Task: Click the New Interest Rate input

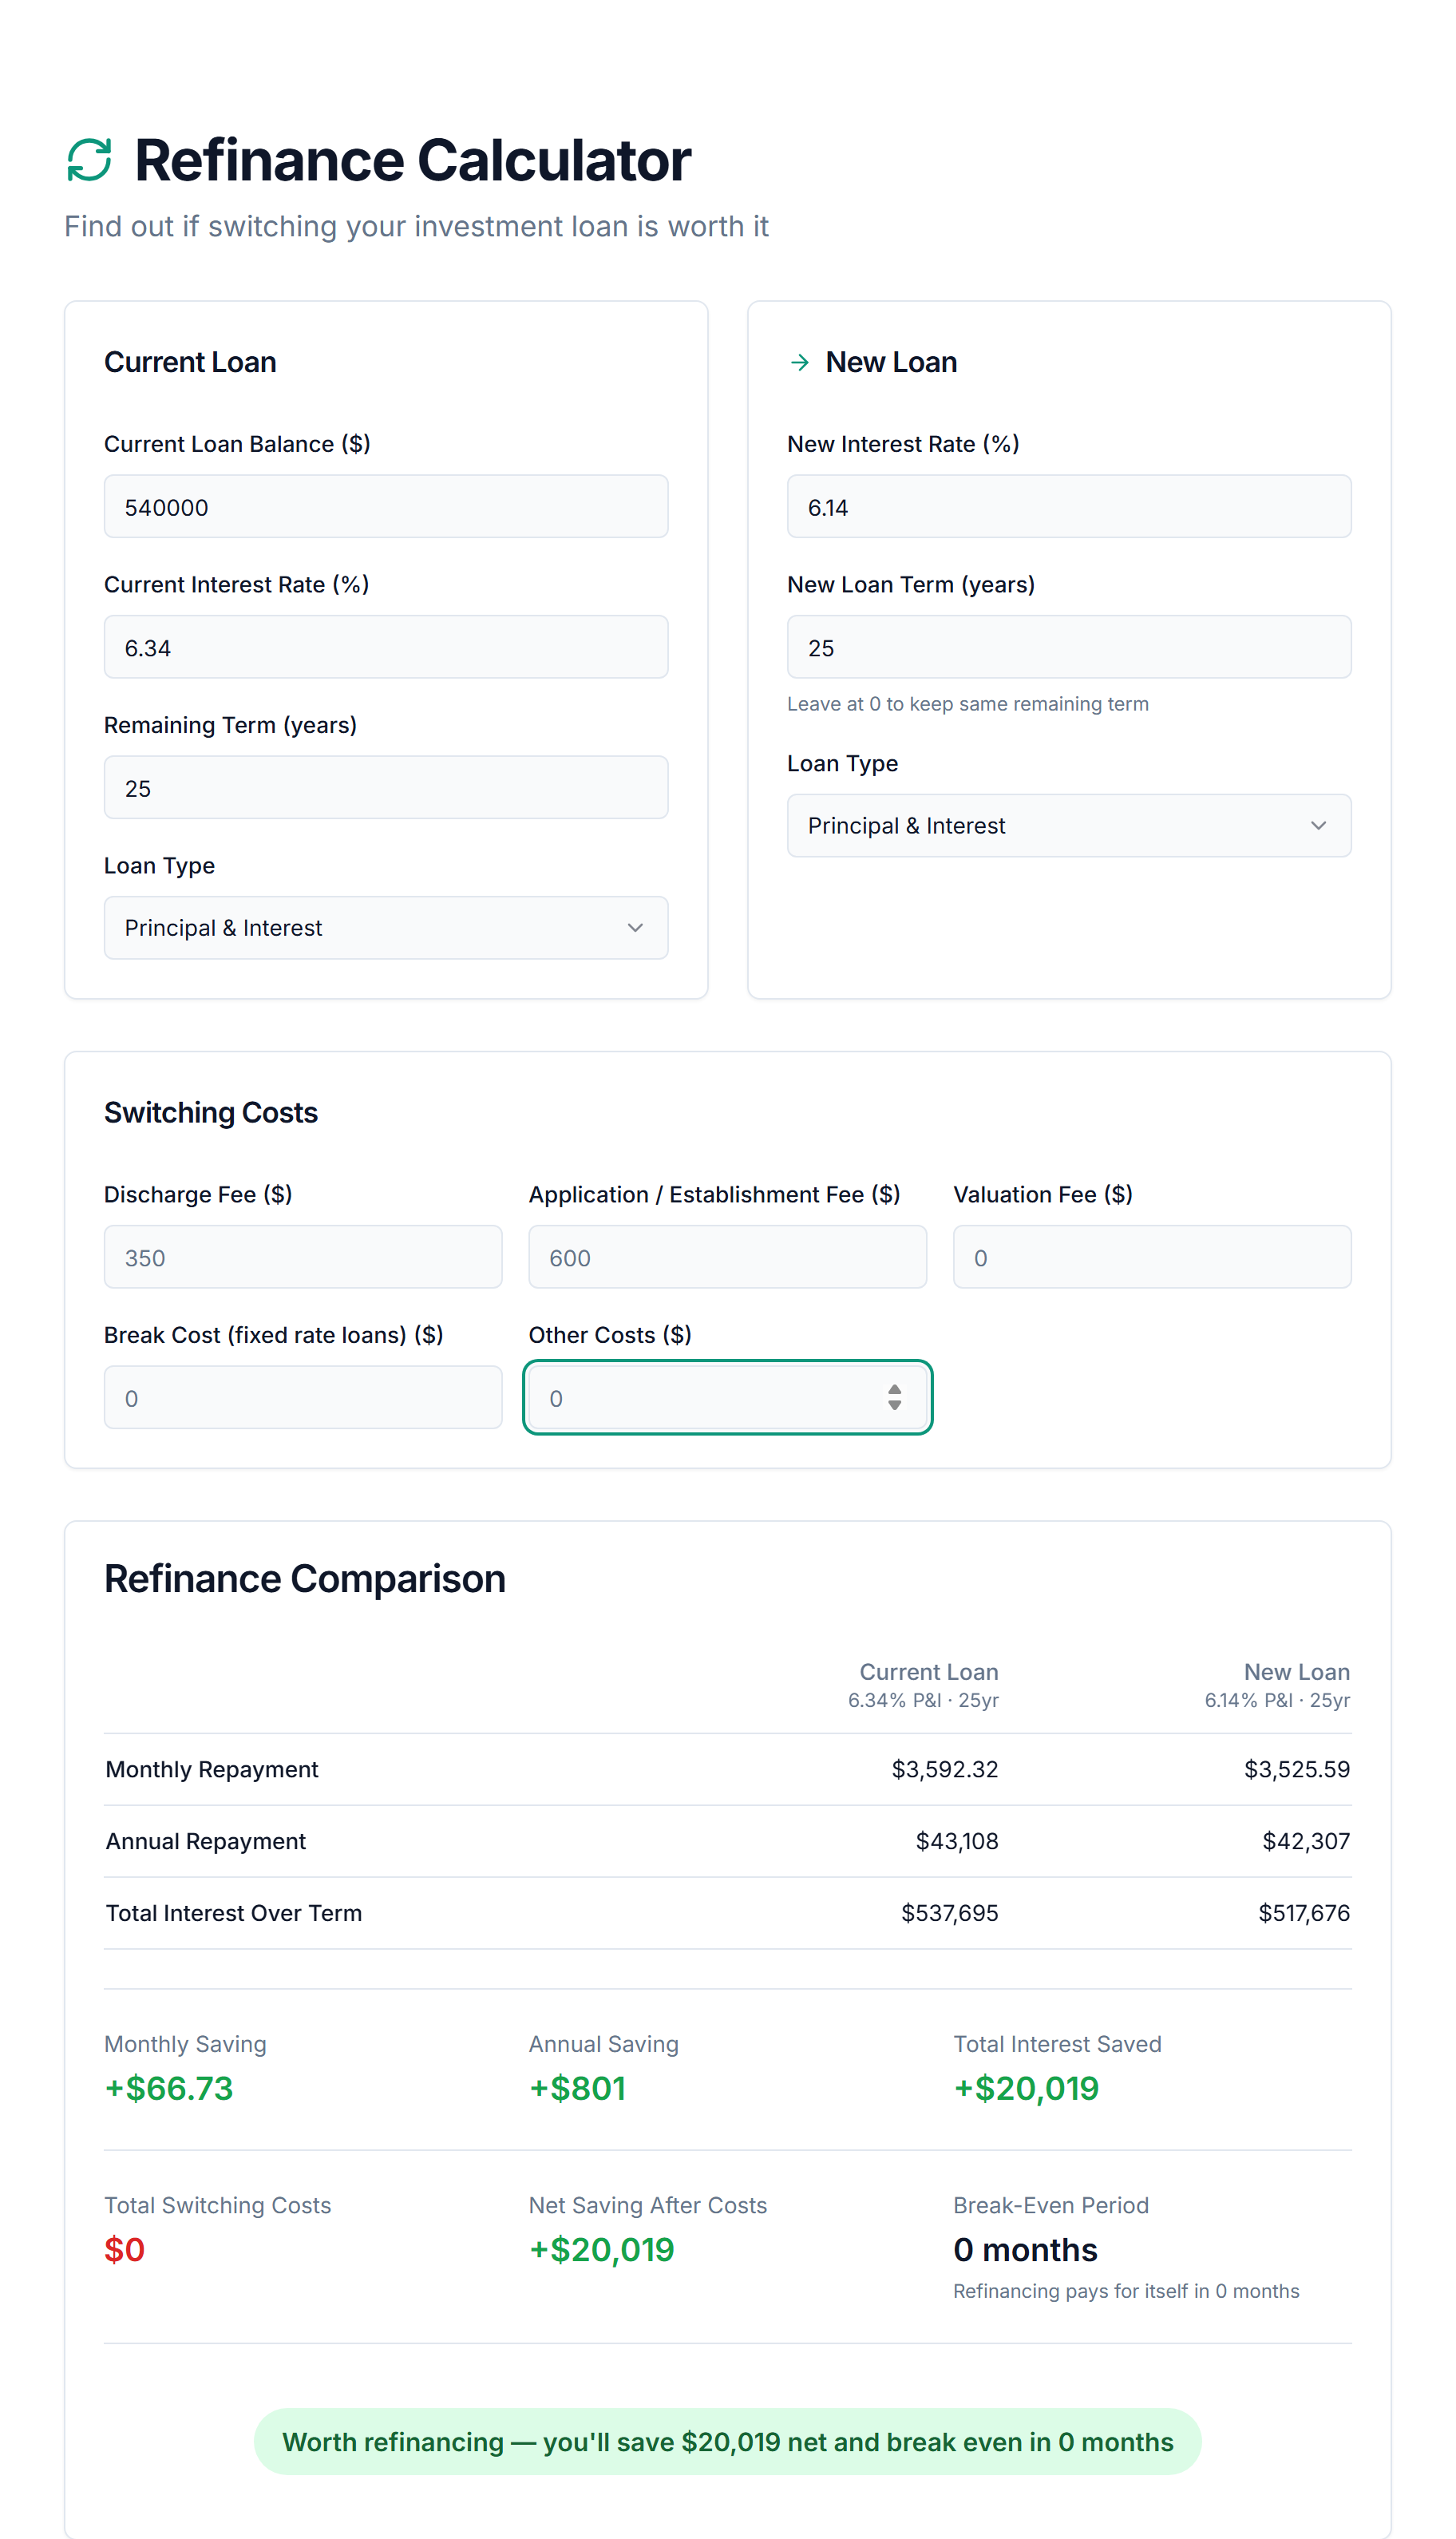Action: click(x=1068, y=506)
